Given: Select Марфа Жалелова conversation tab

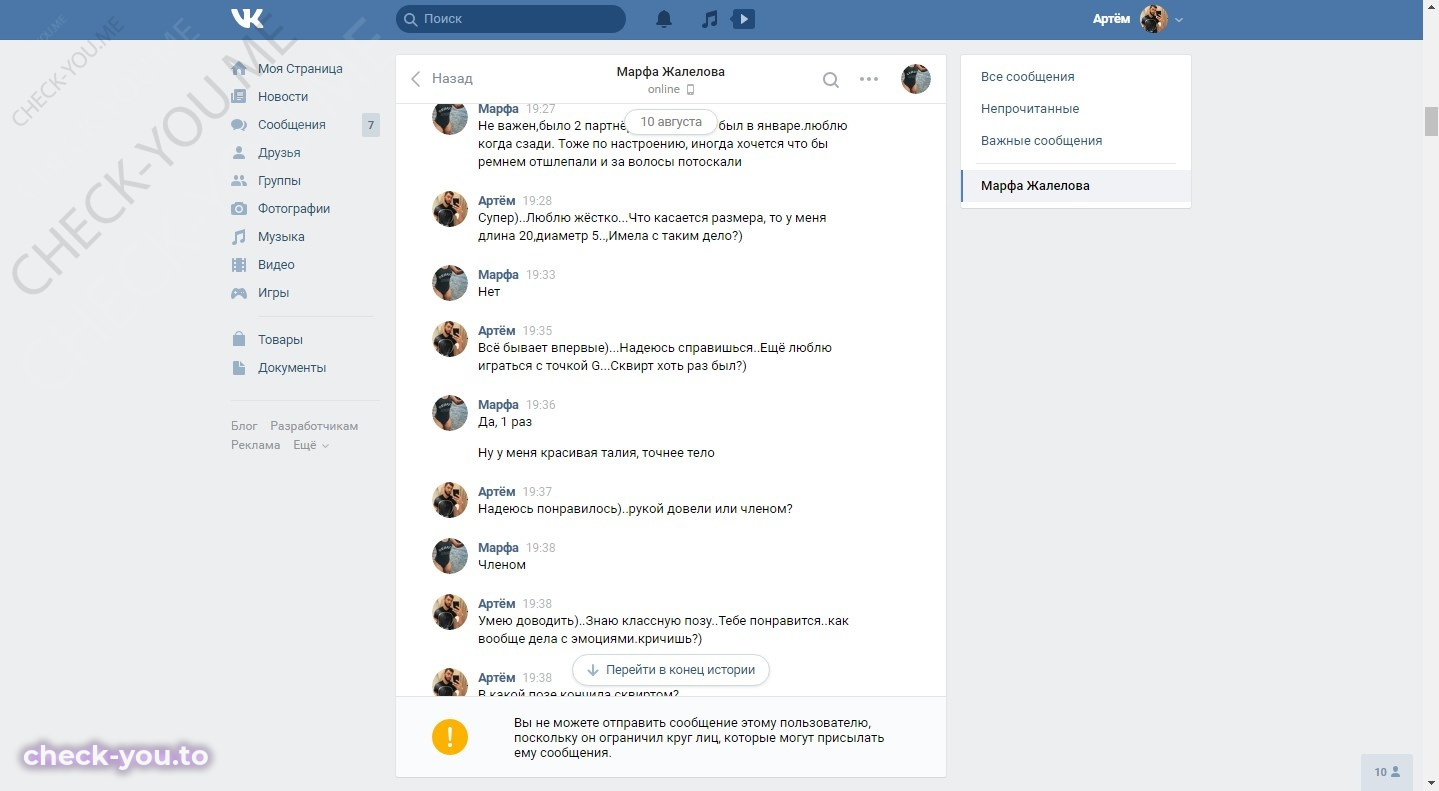Looking at the screenshot, I should [1076, 186].
